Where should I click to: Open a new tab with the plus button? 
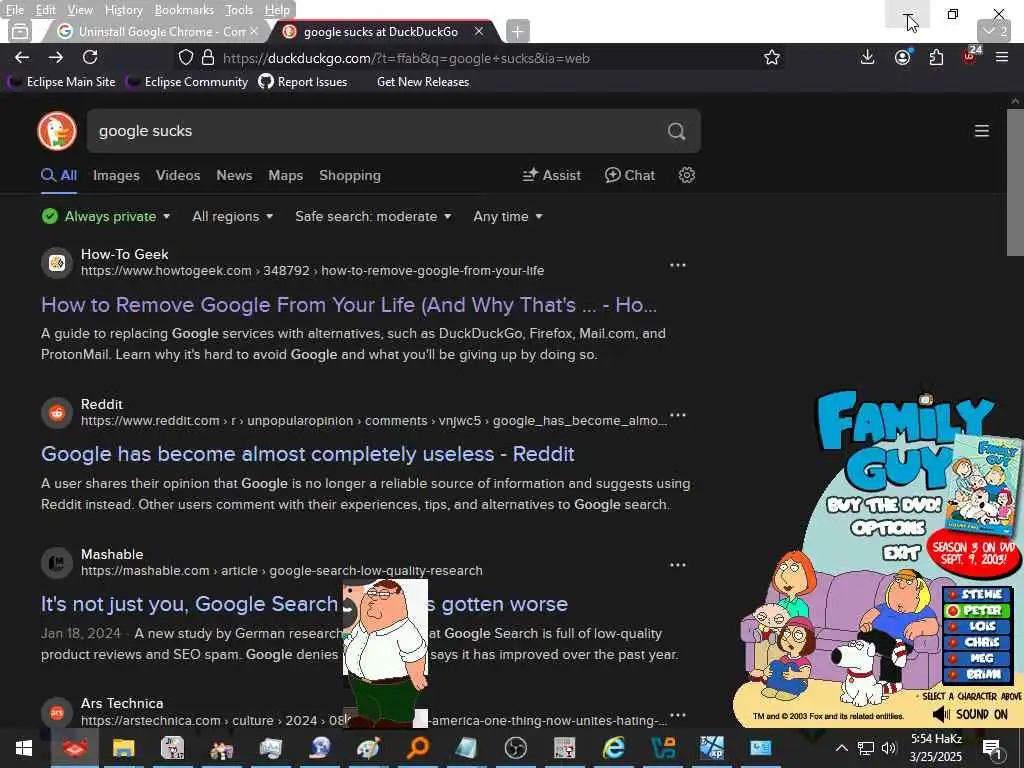click(x=517, y=31)
